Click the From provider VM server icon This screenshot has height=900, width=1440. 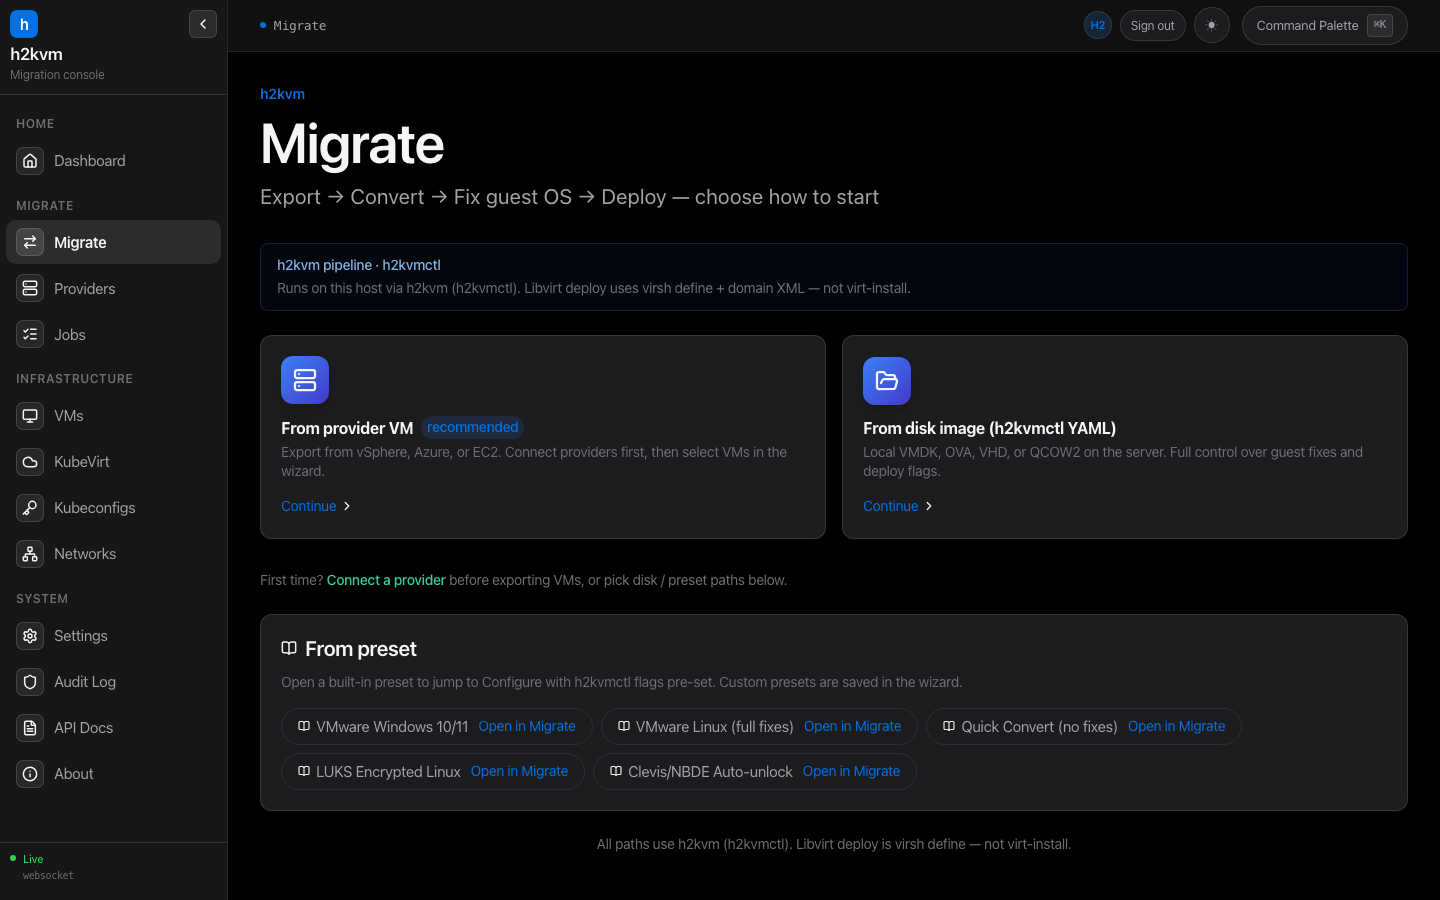(305, 380)
